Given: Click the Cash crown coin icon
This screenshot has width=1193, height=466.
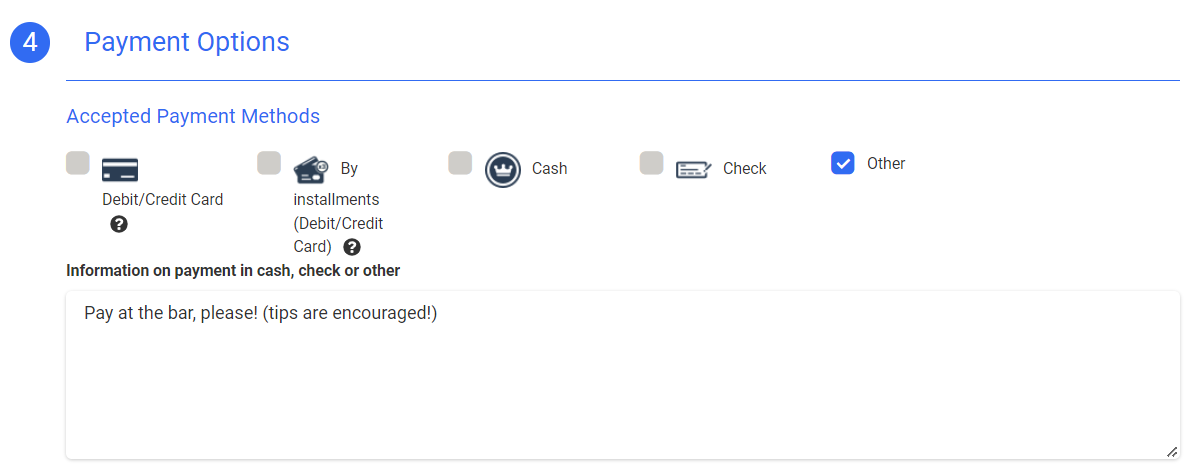Looking at the screenshot, I should (x=503, y=169).
